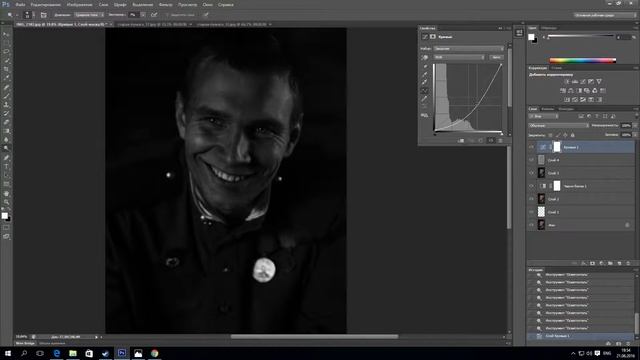640x360 pixels.
Task: Choose draw-curve pencil mode in Curves
Action: (x=425, y=99)
